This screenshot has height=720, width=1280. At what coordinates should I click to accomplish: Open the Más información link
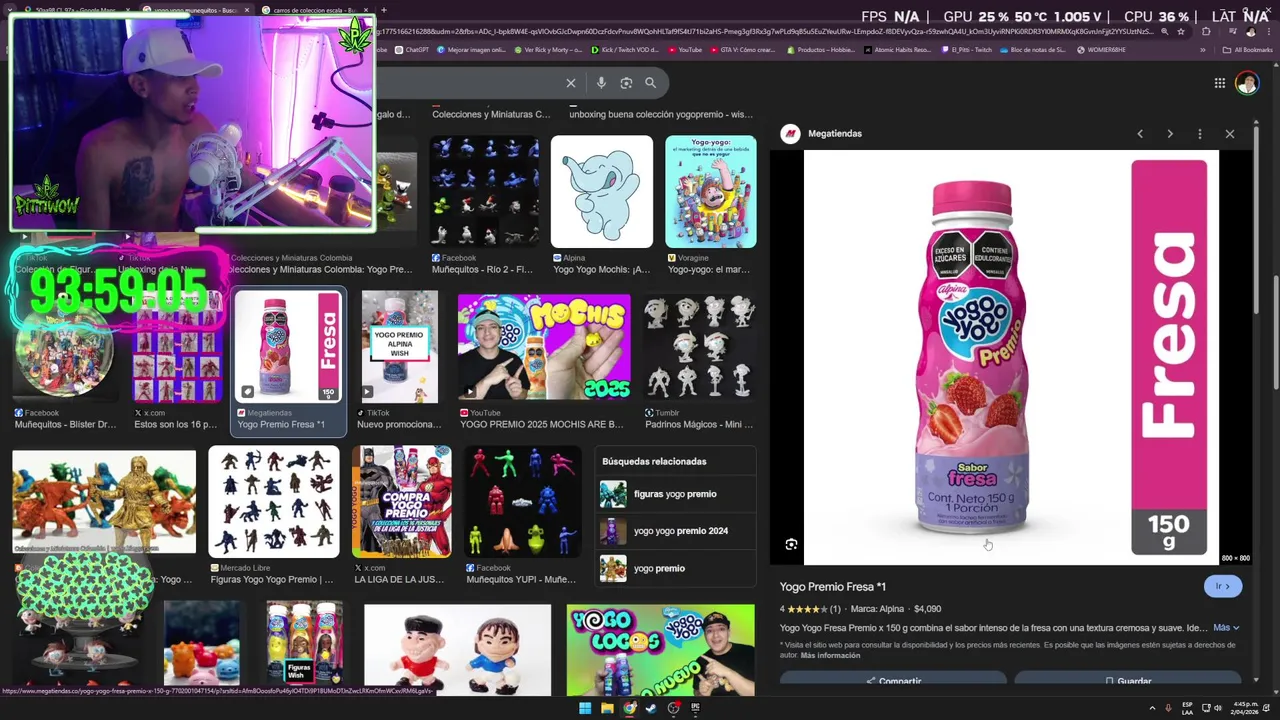(830, 655)
